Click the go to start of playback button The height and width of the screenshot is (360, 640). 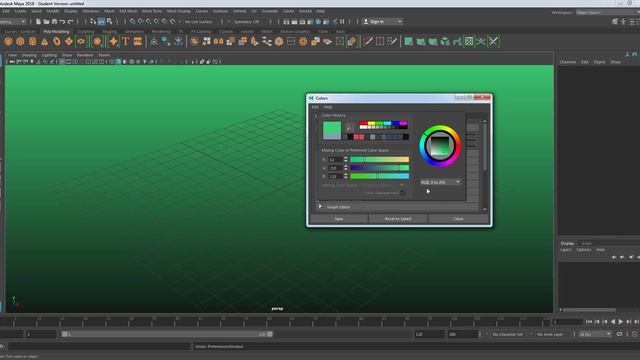coord(589,322)
